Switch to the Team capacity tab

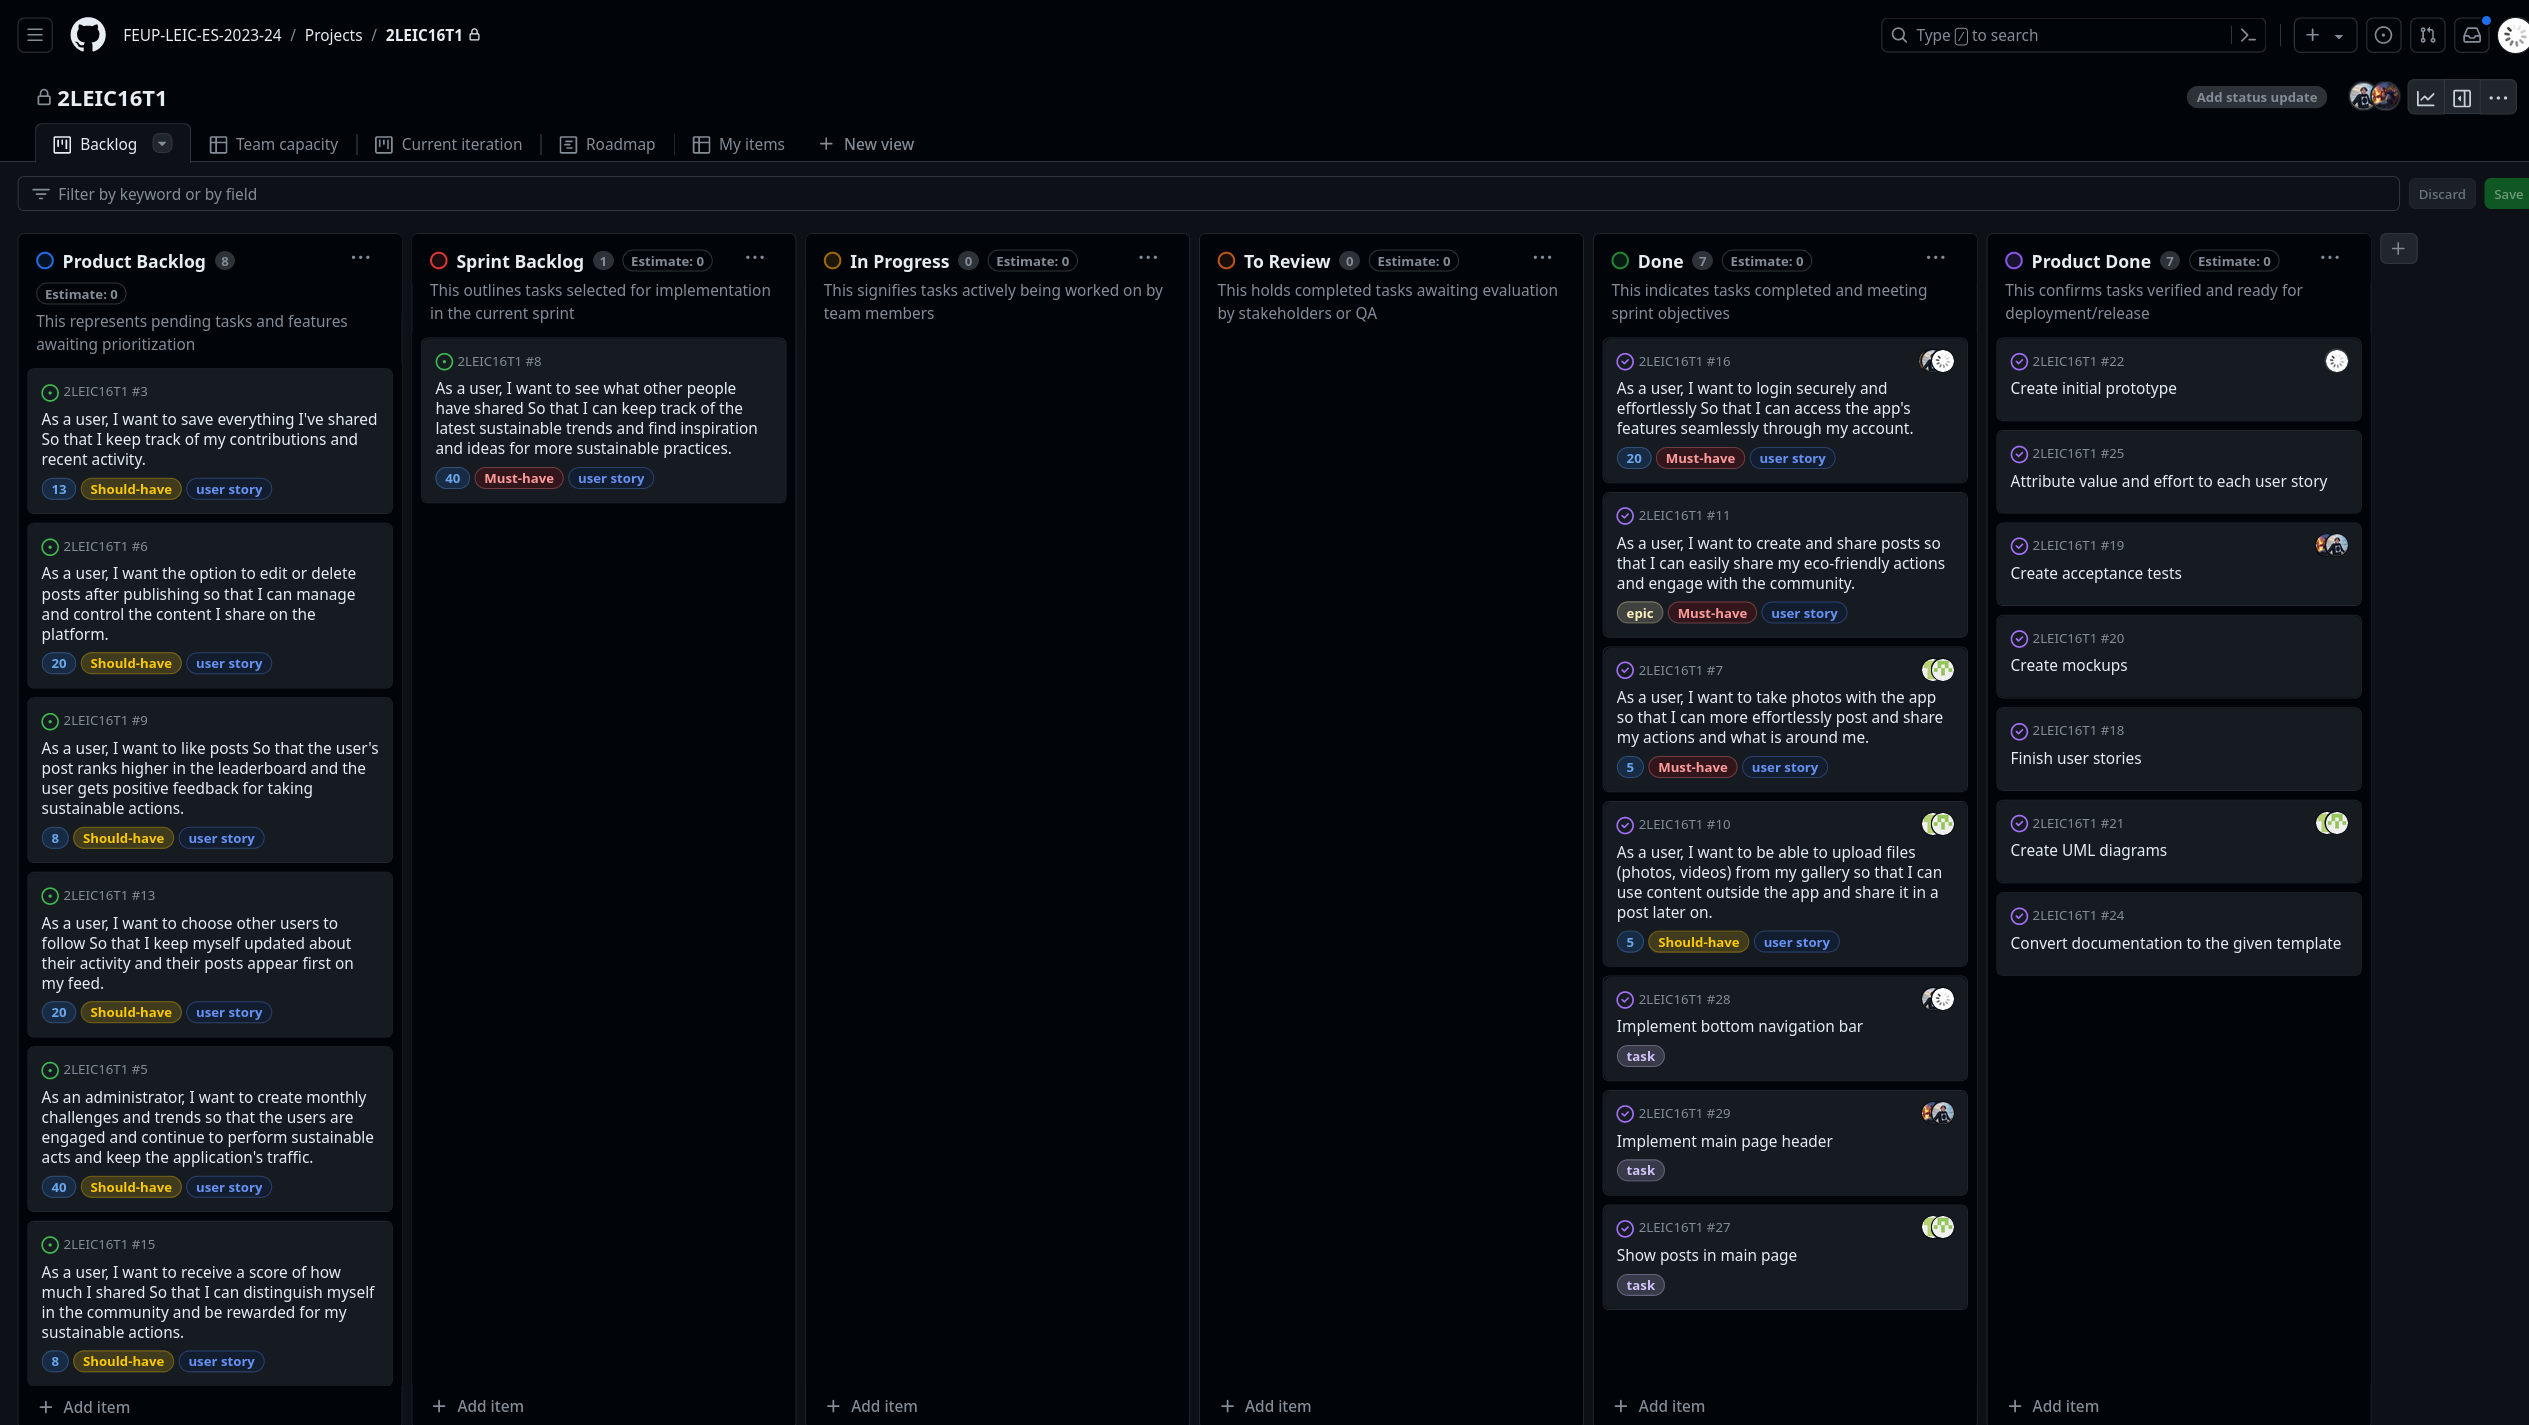pyautogui.click(x=273, y=144)
